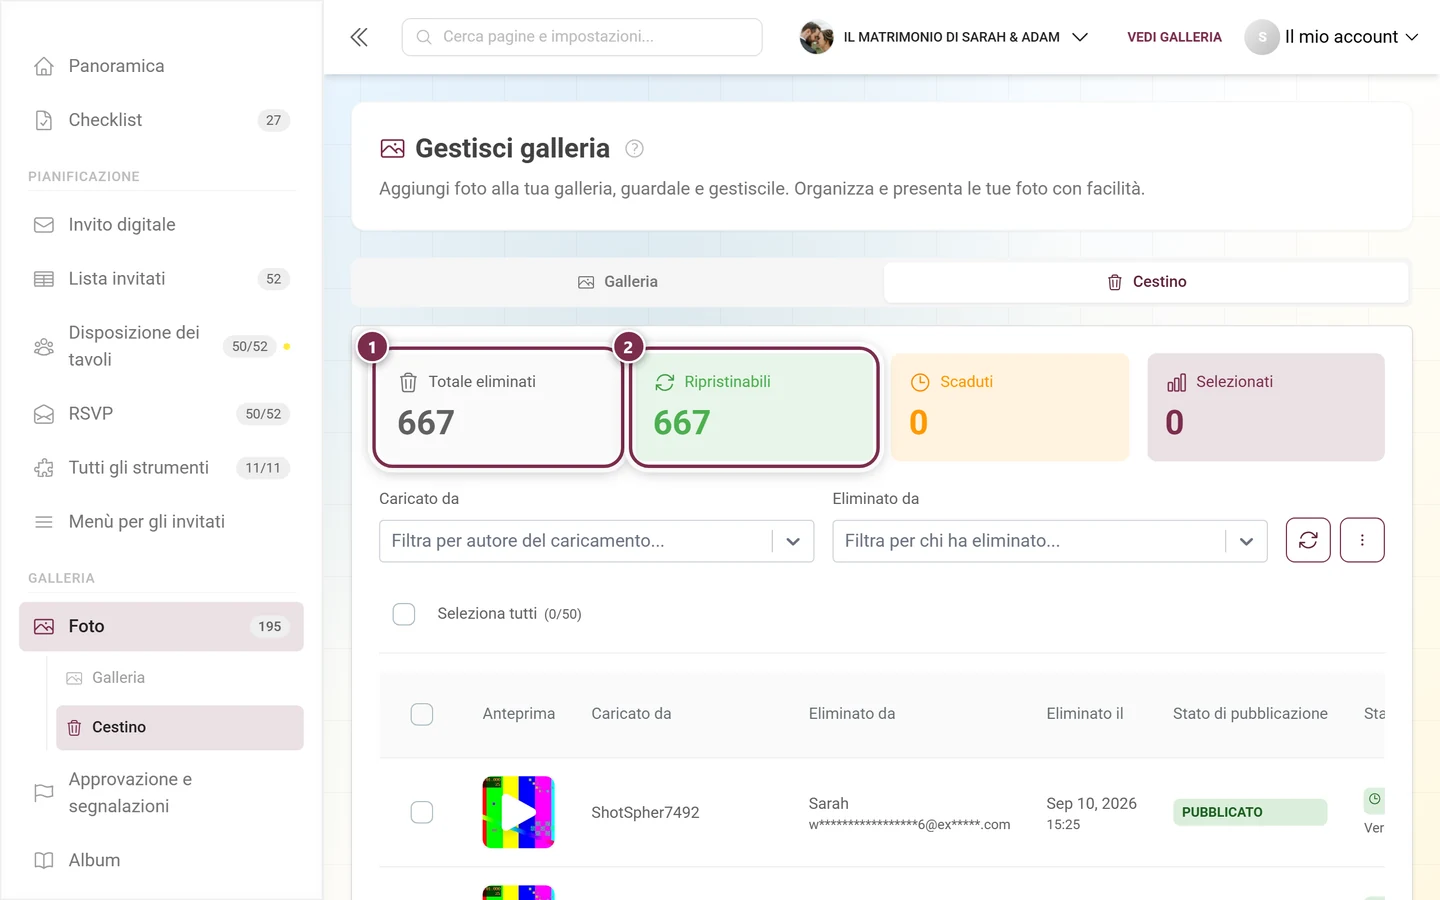This screenshot has height=900, width=1440.
Task: Click the Approvazione e segnalazioni flag icon
Action: click(x=44, y=793)
